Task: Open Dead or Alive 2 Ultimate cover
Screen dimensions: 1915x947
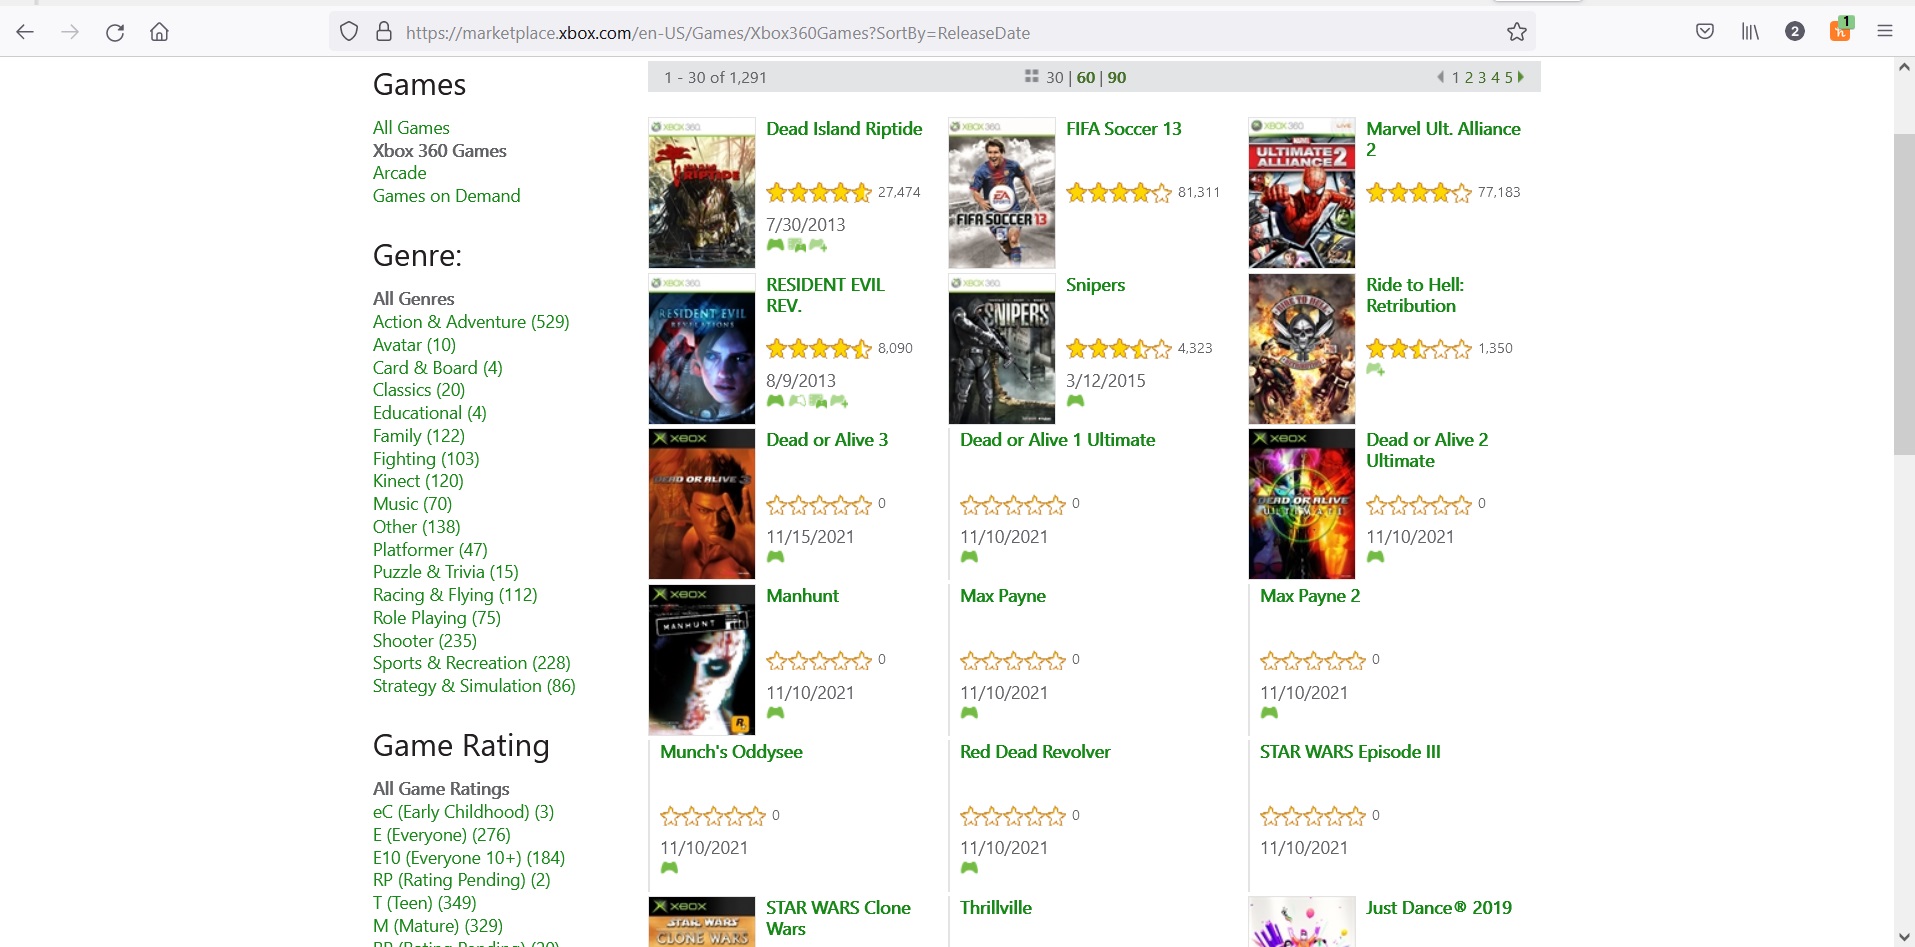Action: point(1302,504)
